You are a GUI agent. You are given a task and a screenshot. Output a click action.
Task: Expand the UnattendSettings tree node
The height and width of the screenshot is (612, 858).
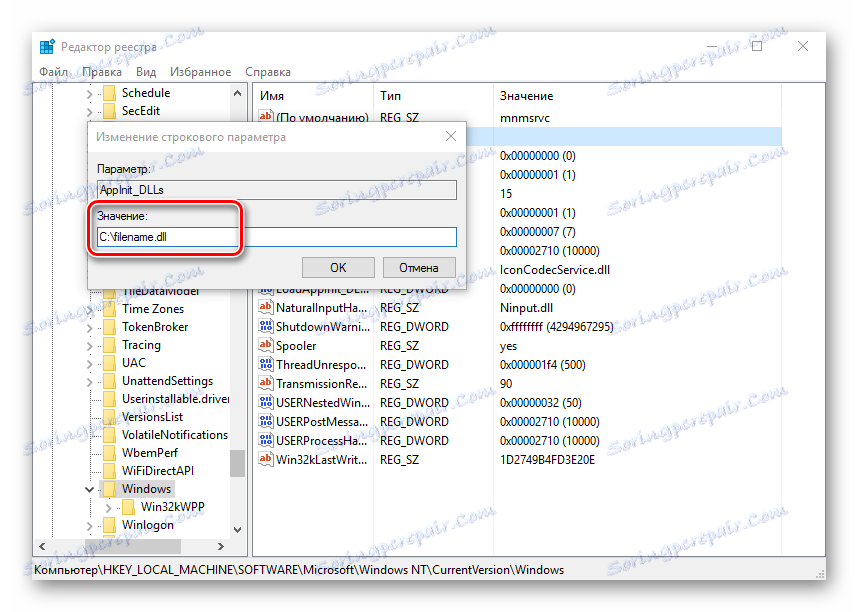point(90,382)
